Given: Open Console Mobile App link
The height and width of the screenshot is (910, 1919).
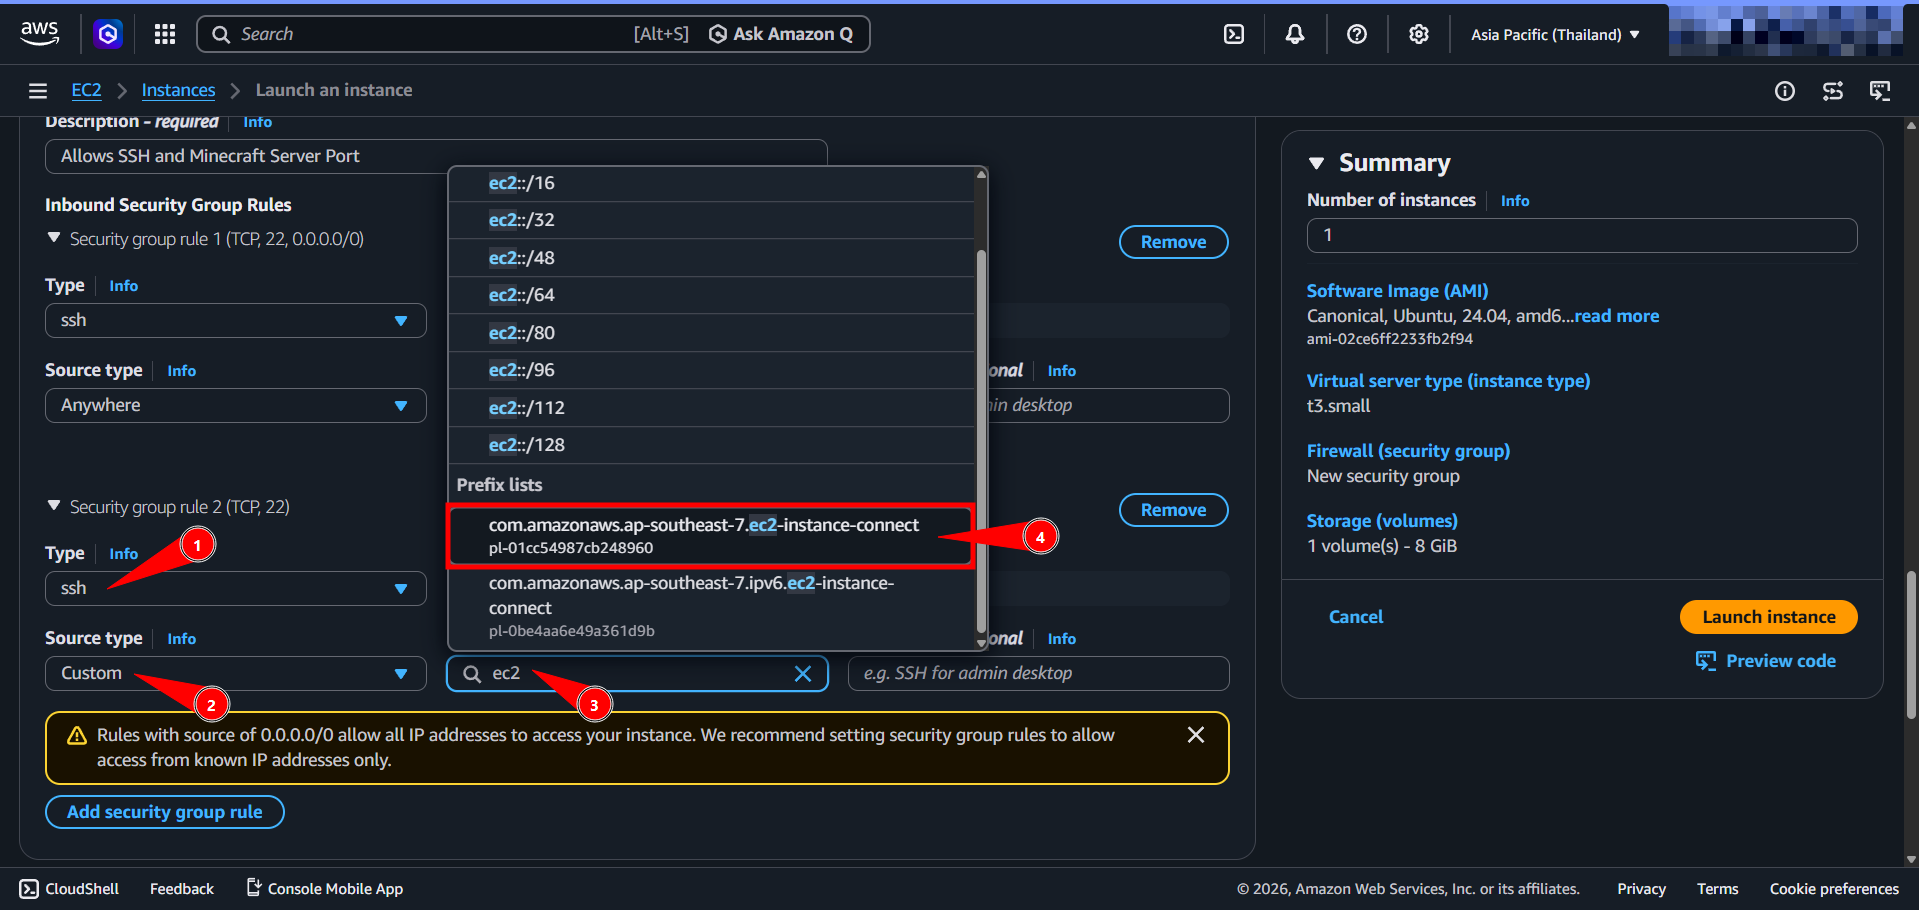Looking at the screenshot, I should tap(325, 889).
